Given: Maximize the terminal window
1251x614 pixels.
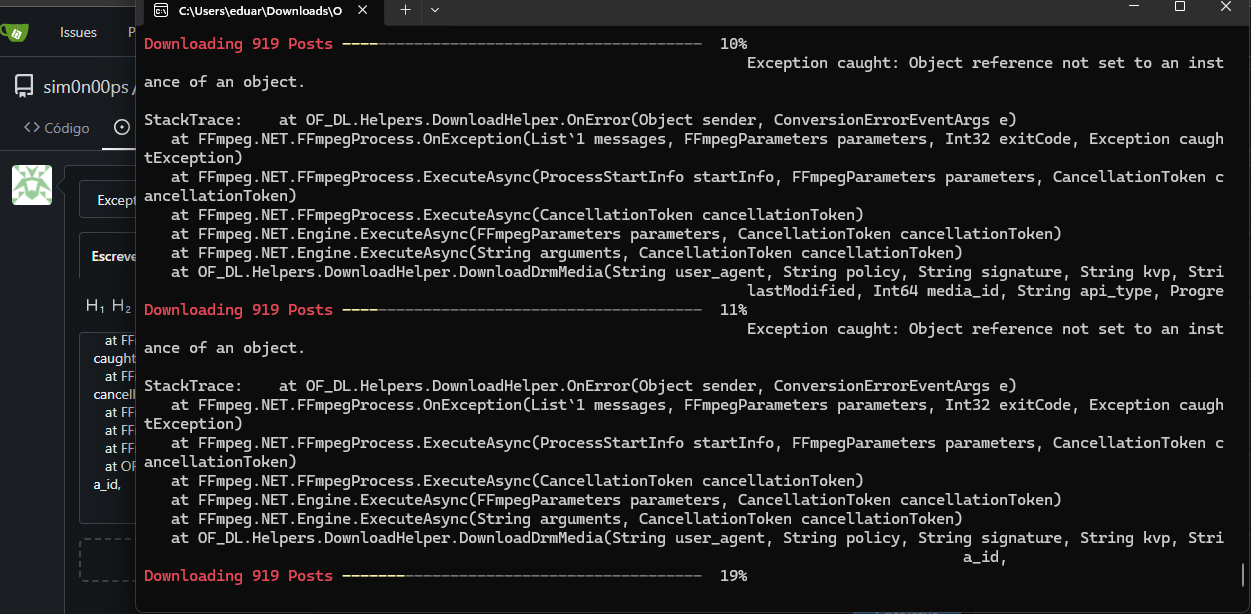Looking at the screenshot, I should click(x=1180, y=8).
